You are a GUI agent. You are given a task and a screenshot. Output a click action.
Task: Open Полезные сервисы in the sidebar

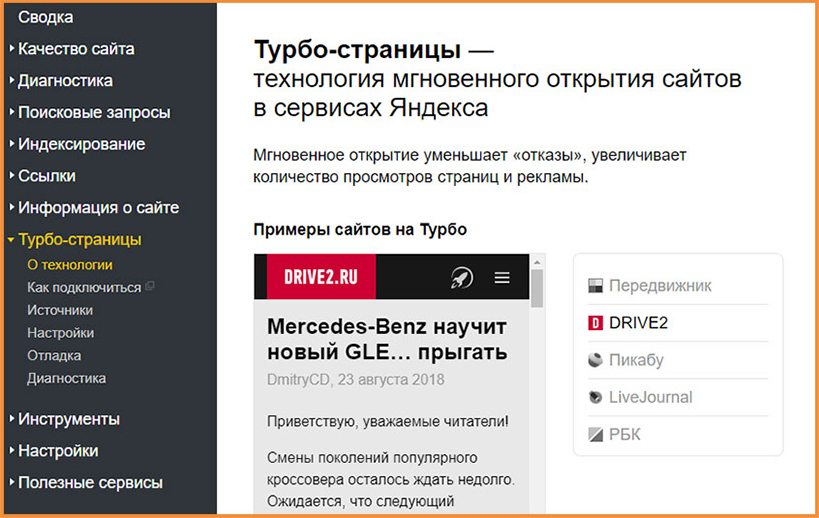point(90,482)
